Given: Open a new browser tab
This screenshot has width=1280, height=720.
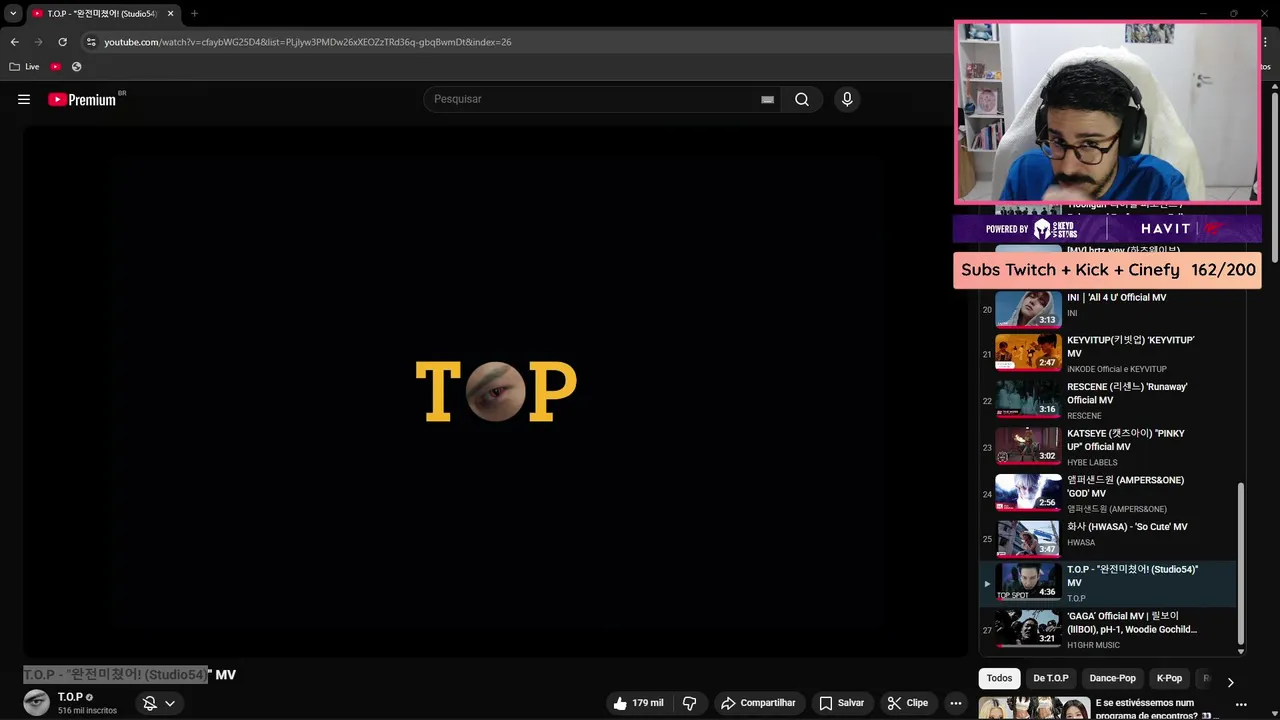Looking at the screenshot, I should click(194, 14).
